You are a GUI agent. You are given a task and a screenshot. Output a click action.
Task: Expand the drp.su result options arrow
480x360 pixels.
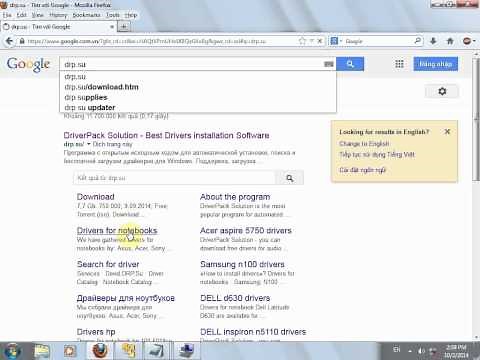tap(89, 144)
